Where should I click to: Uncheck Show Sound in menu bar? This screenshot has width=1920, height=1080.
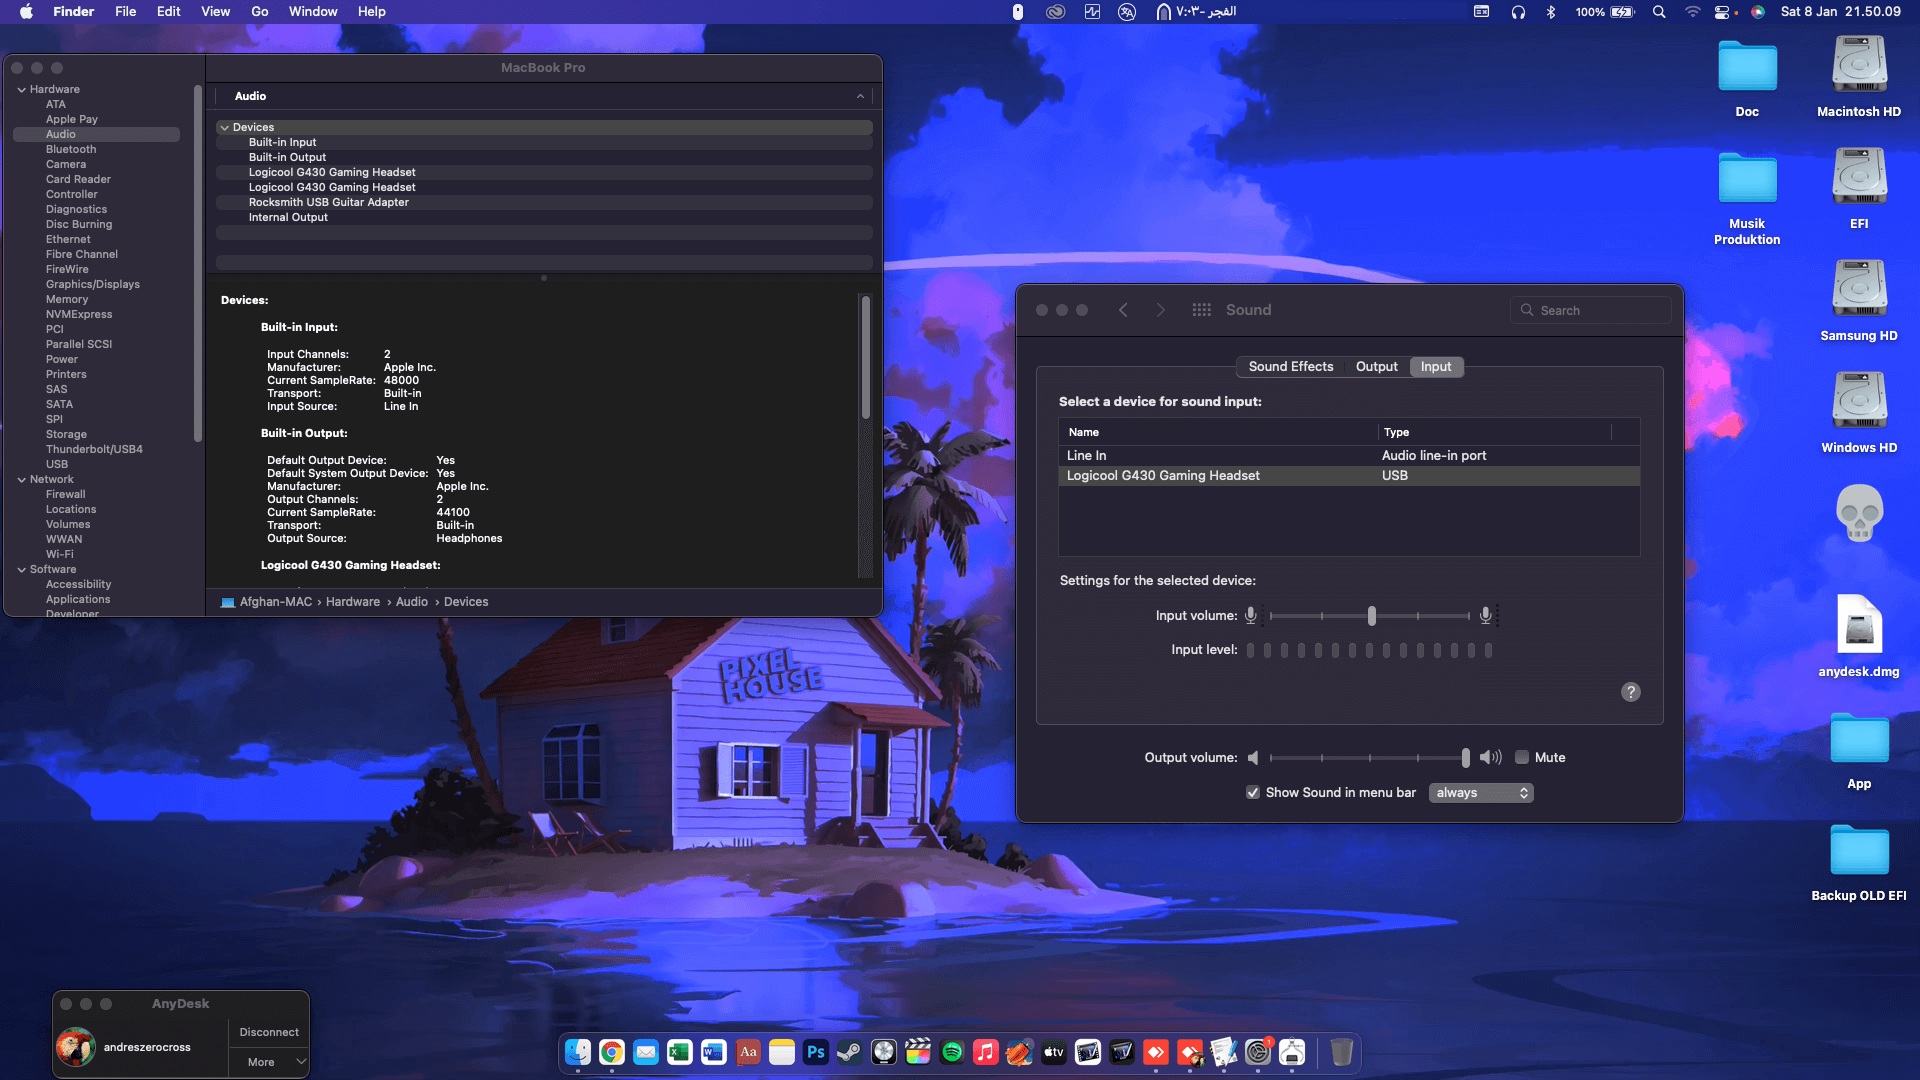(x=1253, y=792)
